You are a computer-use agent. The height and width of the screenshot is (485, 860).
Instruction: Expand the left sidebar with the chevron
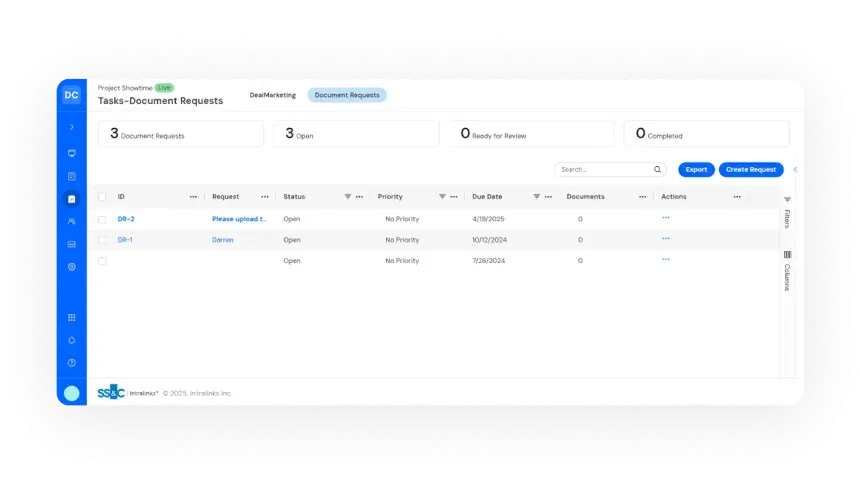coord(71,127)
